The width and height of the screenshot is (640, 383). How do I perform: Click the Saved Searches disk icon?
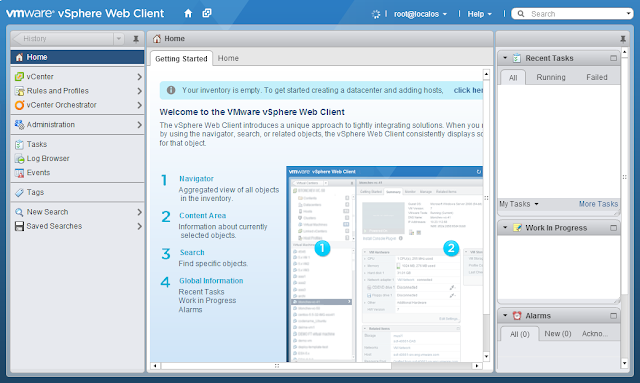tap(19, 226)
